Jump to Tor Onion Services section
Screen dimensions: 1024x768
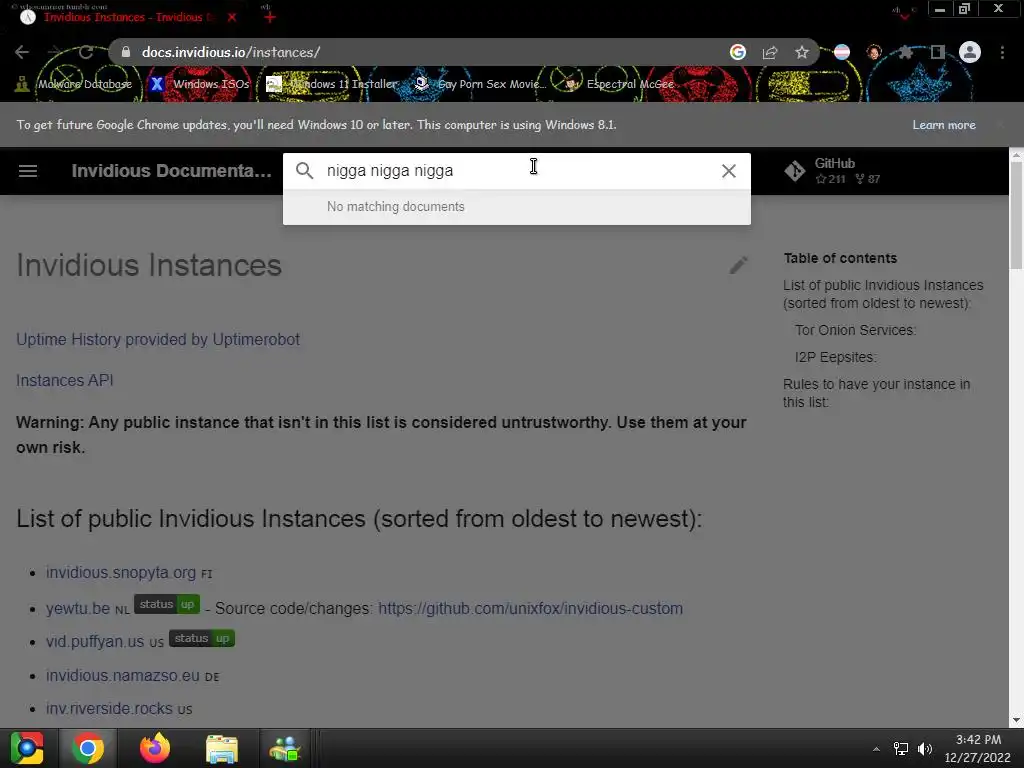pyautogui.click(x=855, y=330)
